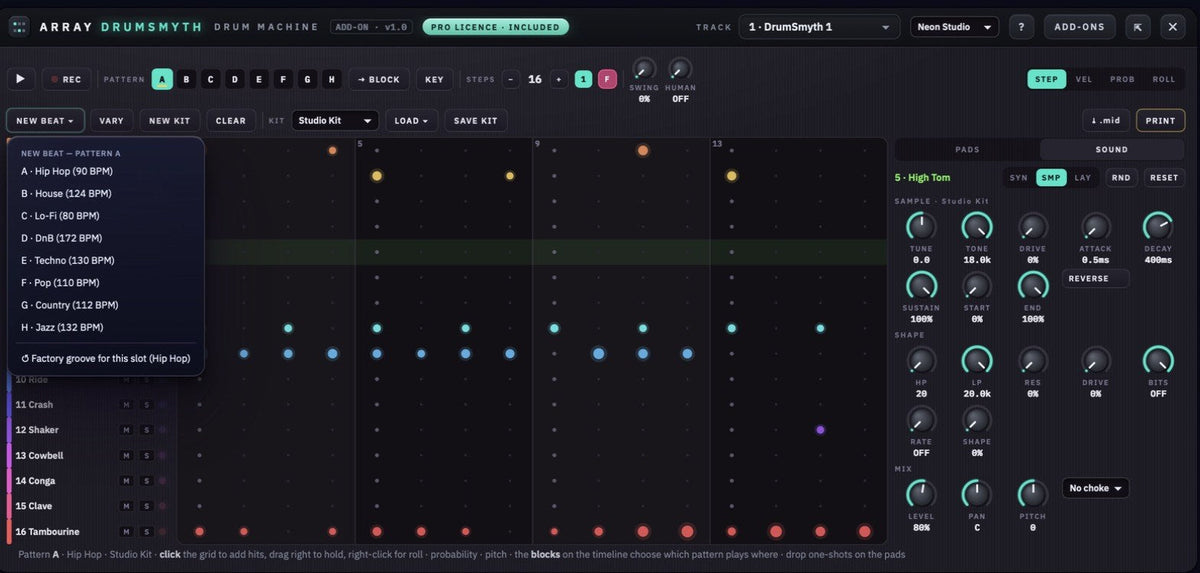Turn the Level knob
This screenshot has height=573, width=1200.
pyautogui.click(x=921, y=494)
